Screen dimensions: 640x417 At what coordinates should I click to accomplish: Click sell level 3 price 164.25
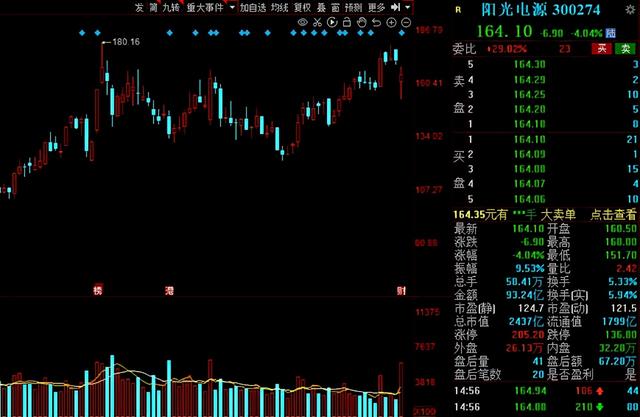[x=529, y=94]
